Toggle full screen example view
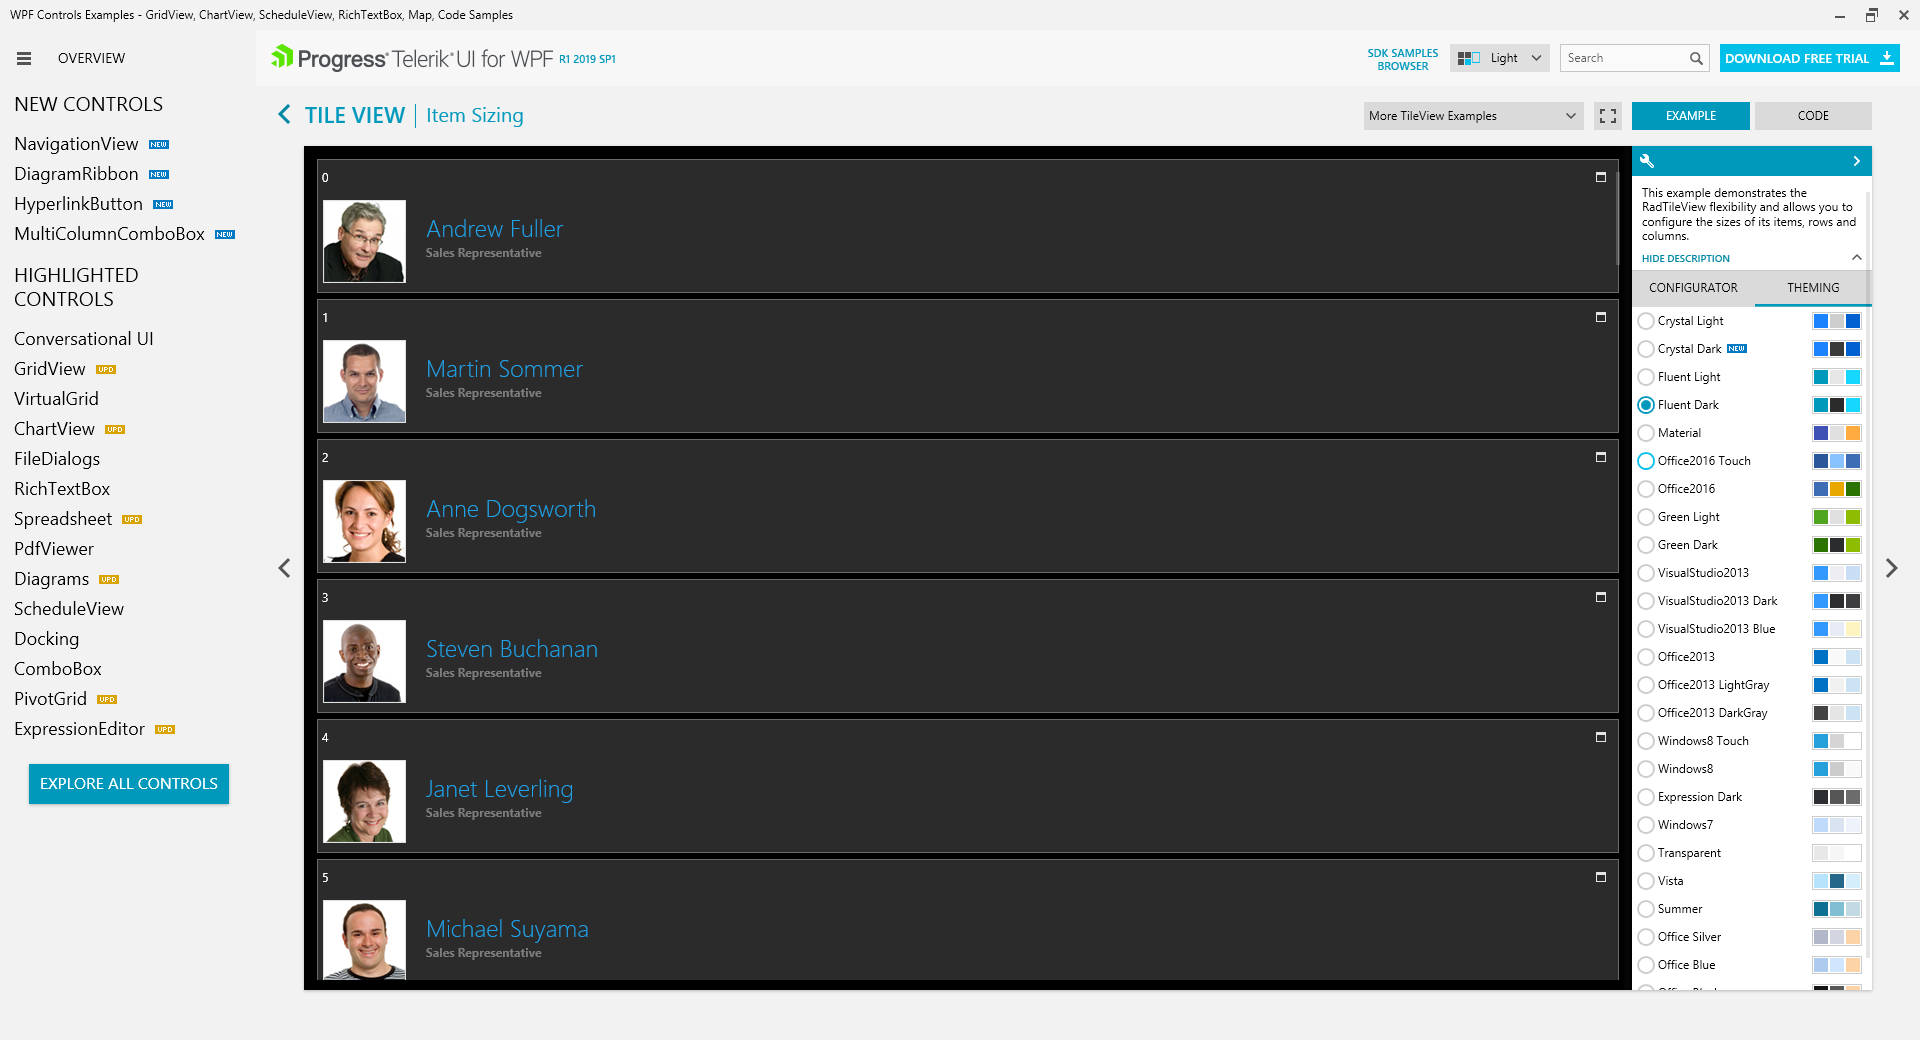 click(1608, 116)
